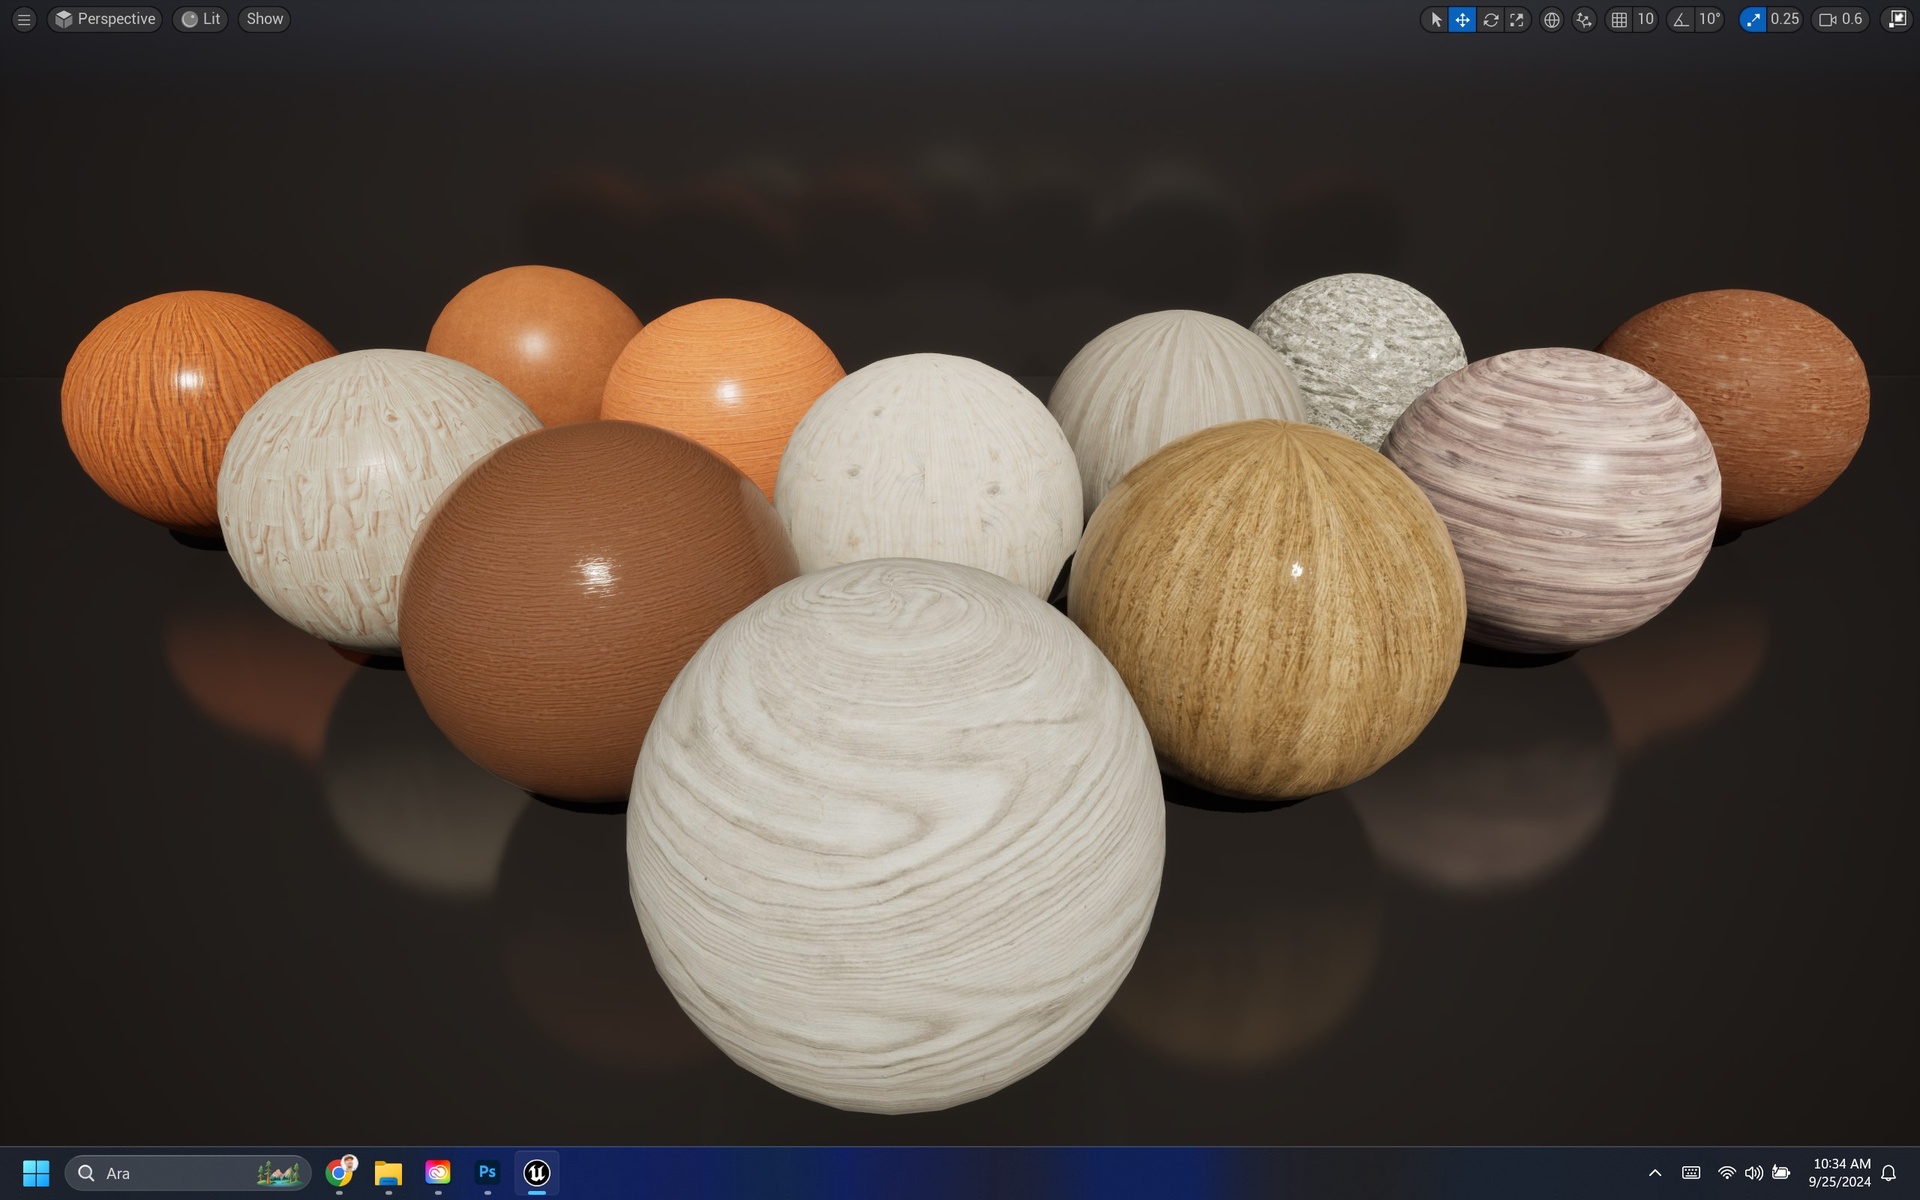The height and width of the screenshot is (1200, 1920).
Task: Select the large white swirled wood sphere
Action: 895,835
